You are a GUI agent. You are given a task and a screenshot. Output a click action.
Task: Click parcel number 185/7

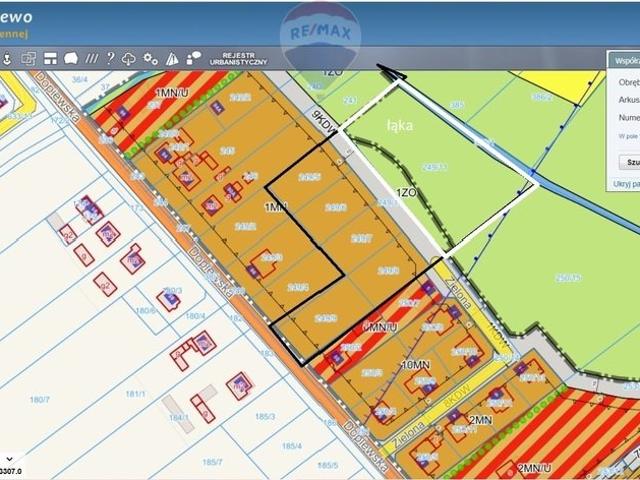[213, 462]
